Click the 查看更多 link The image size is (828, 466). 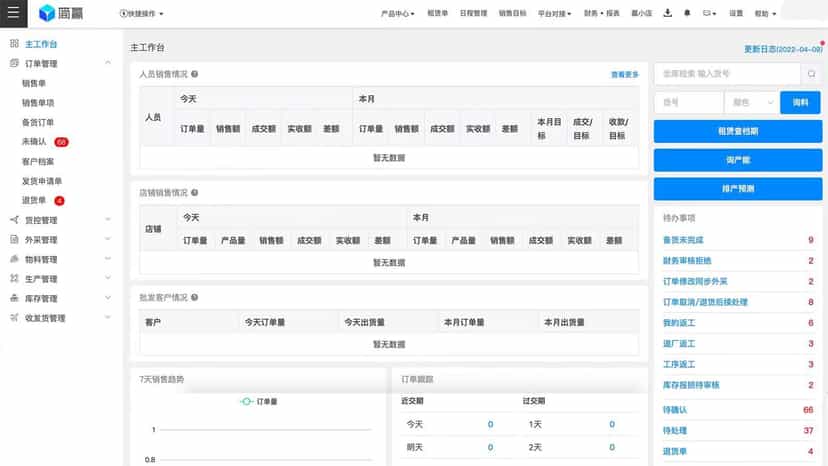click(x=625, y=74)
